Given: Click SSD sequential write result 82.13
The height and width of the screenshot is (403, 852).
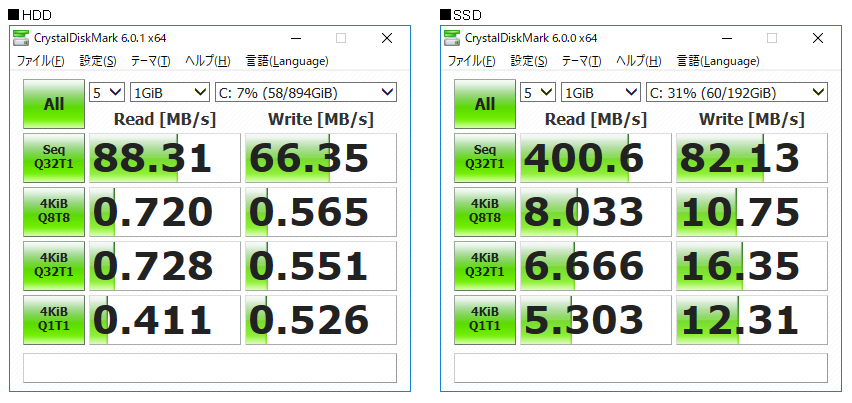Looking at the screenshot, I should [x=752, y=158].
